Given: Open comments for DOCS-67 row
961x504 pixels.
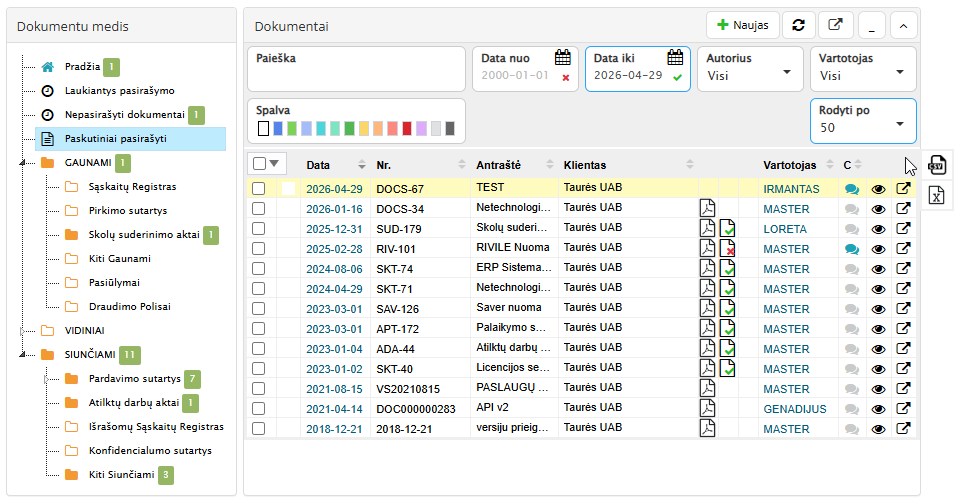Looking at the screenshot, I should (851, 189).
